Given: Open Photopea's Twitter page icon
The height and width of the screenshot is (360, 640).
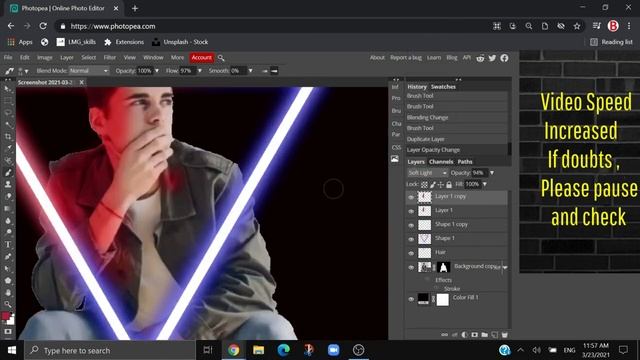Looking at the screenshot, I should 492,58.
